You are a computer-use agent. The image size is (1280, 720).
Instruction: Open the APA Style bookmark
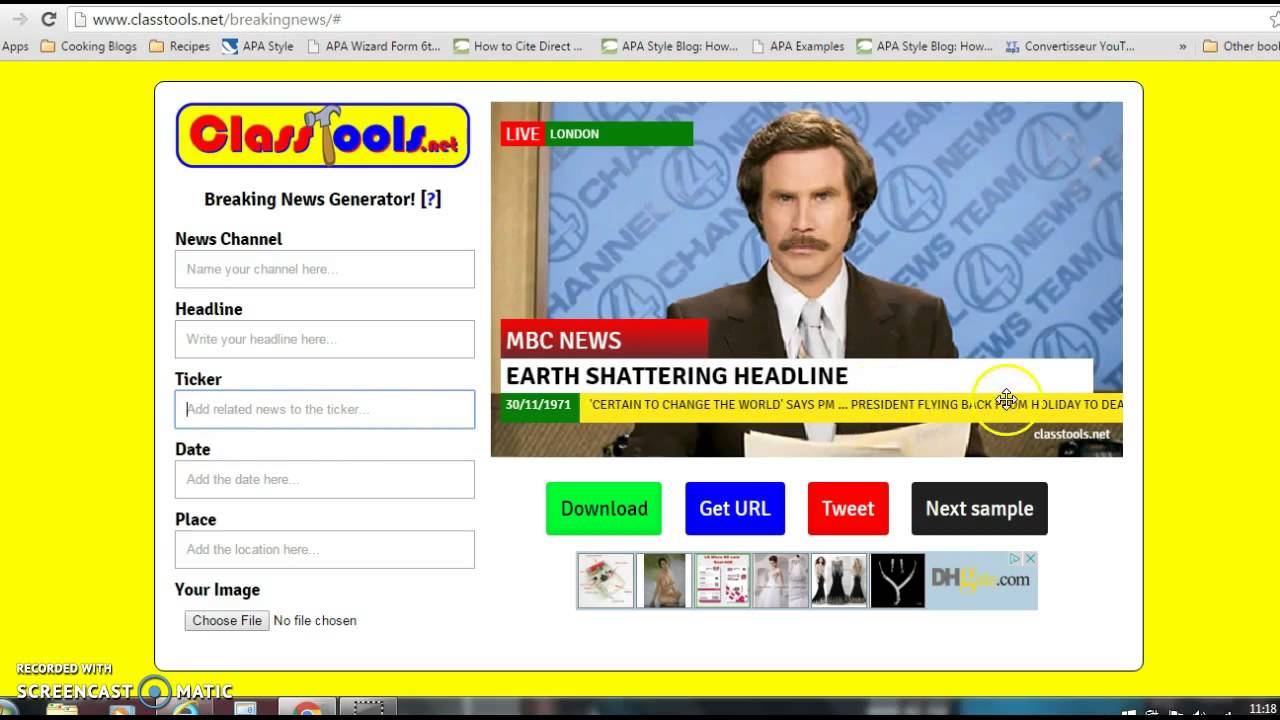coord(258,46)
